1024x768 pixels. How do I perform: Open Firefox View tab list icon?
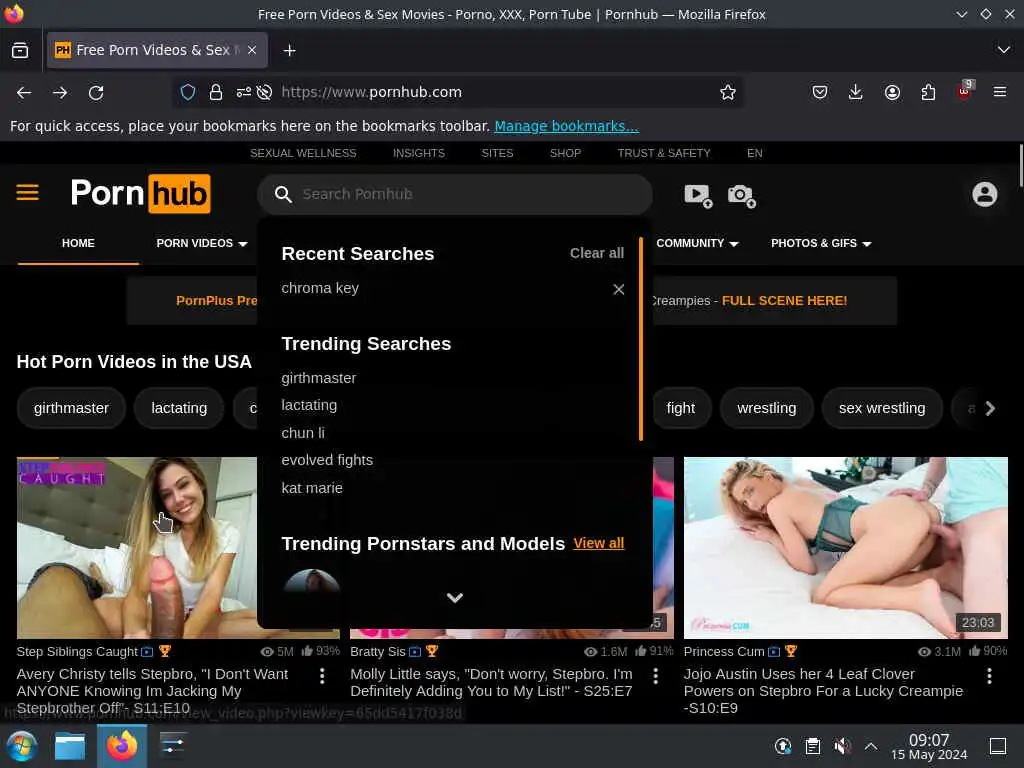(20, 50)
